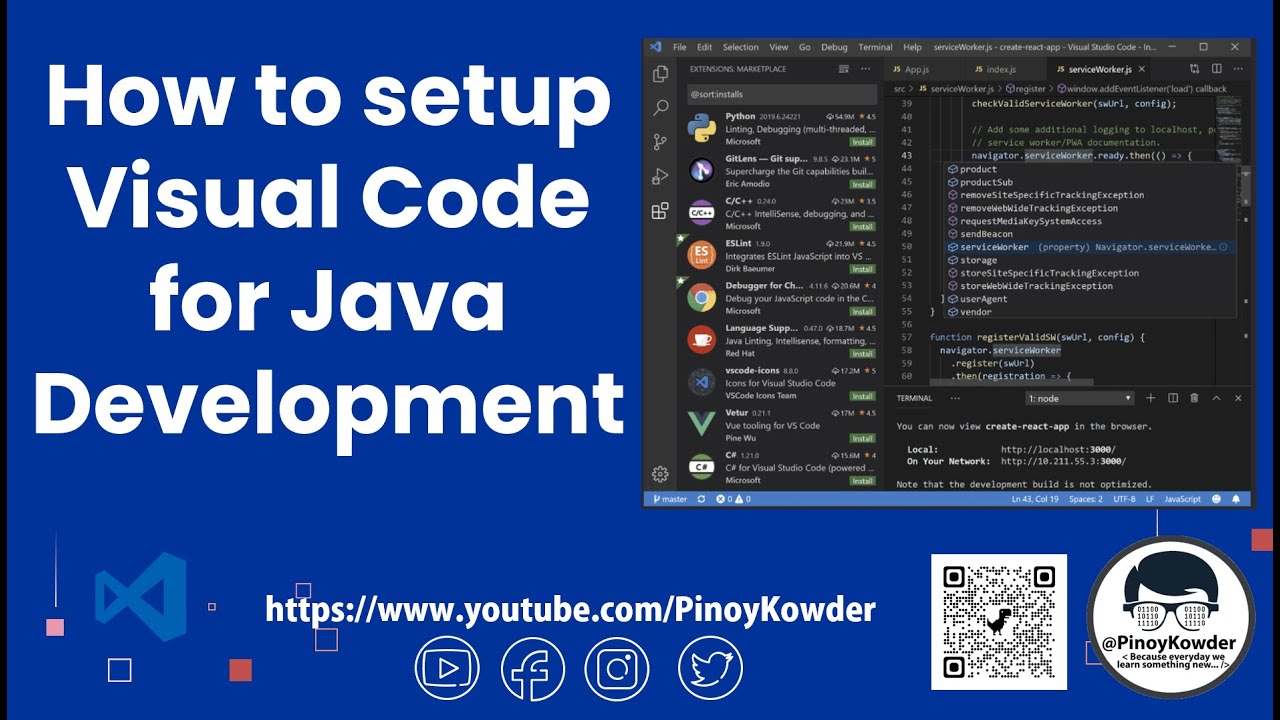1280x720 pixels.
Task: Open the http://localhost:3000/ link in terminal
Action: coord(1058,449)
